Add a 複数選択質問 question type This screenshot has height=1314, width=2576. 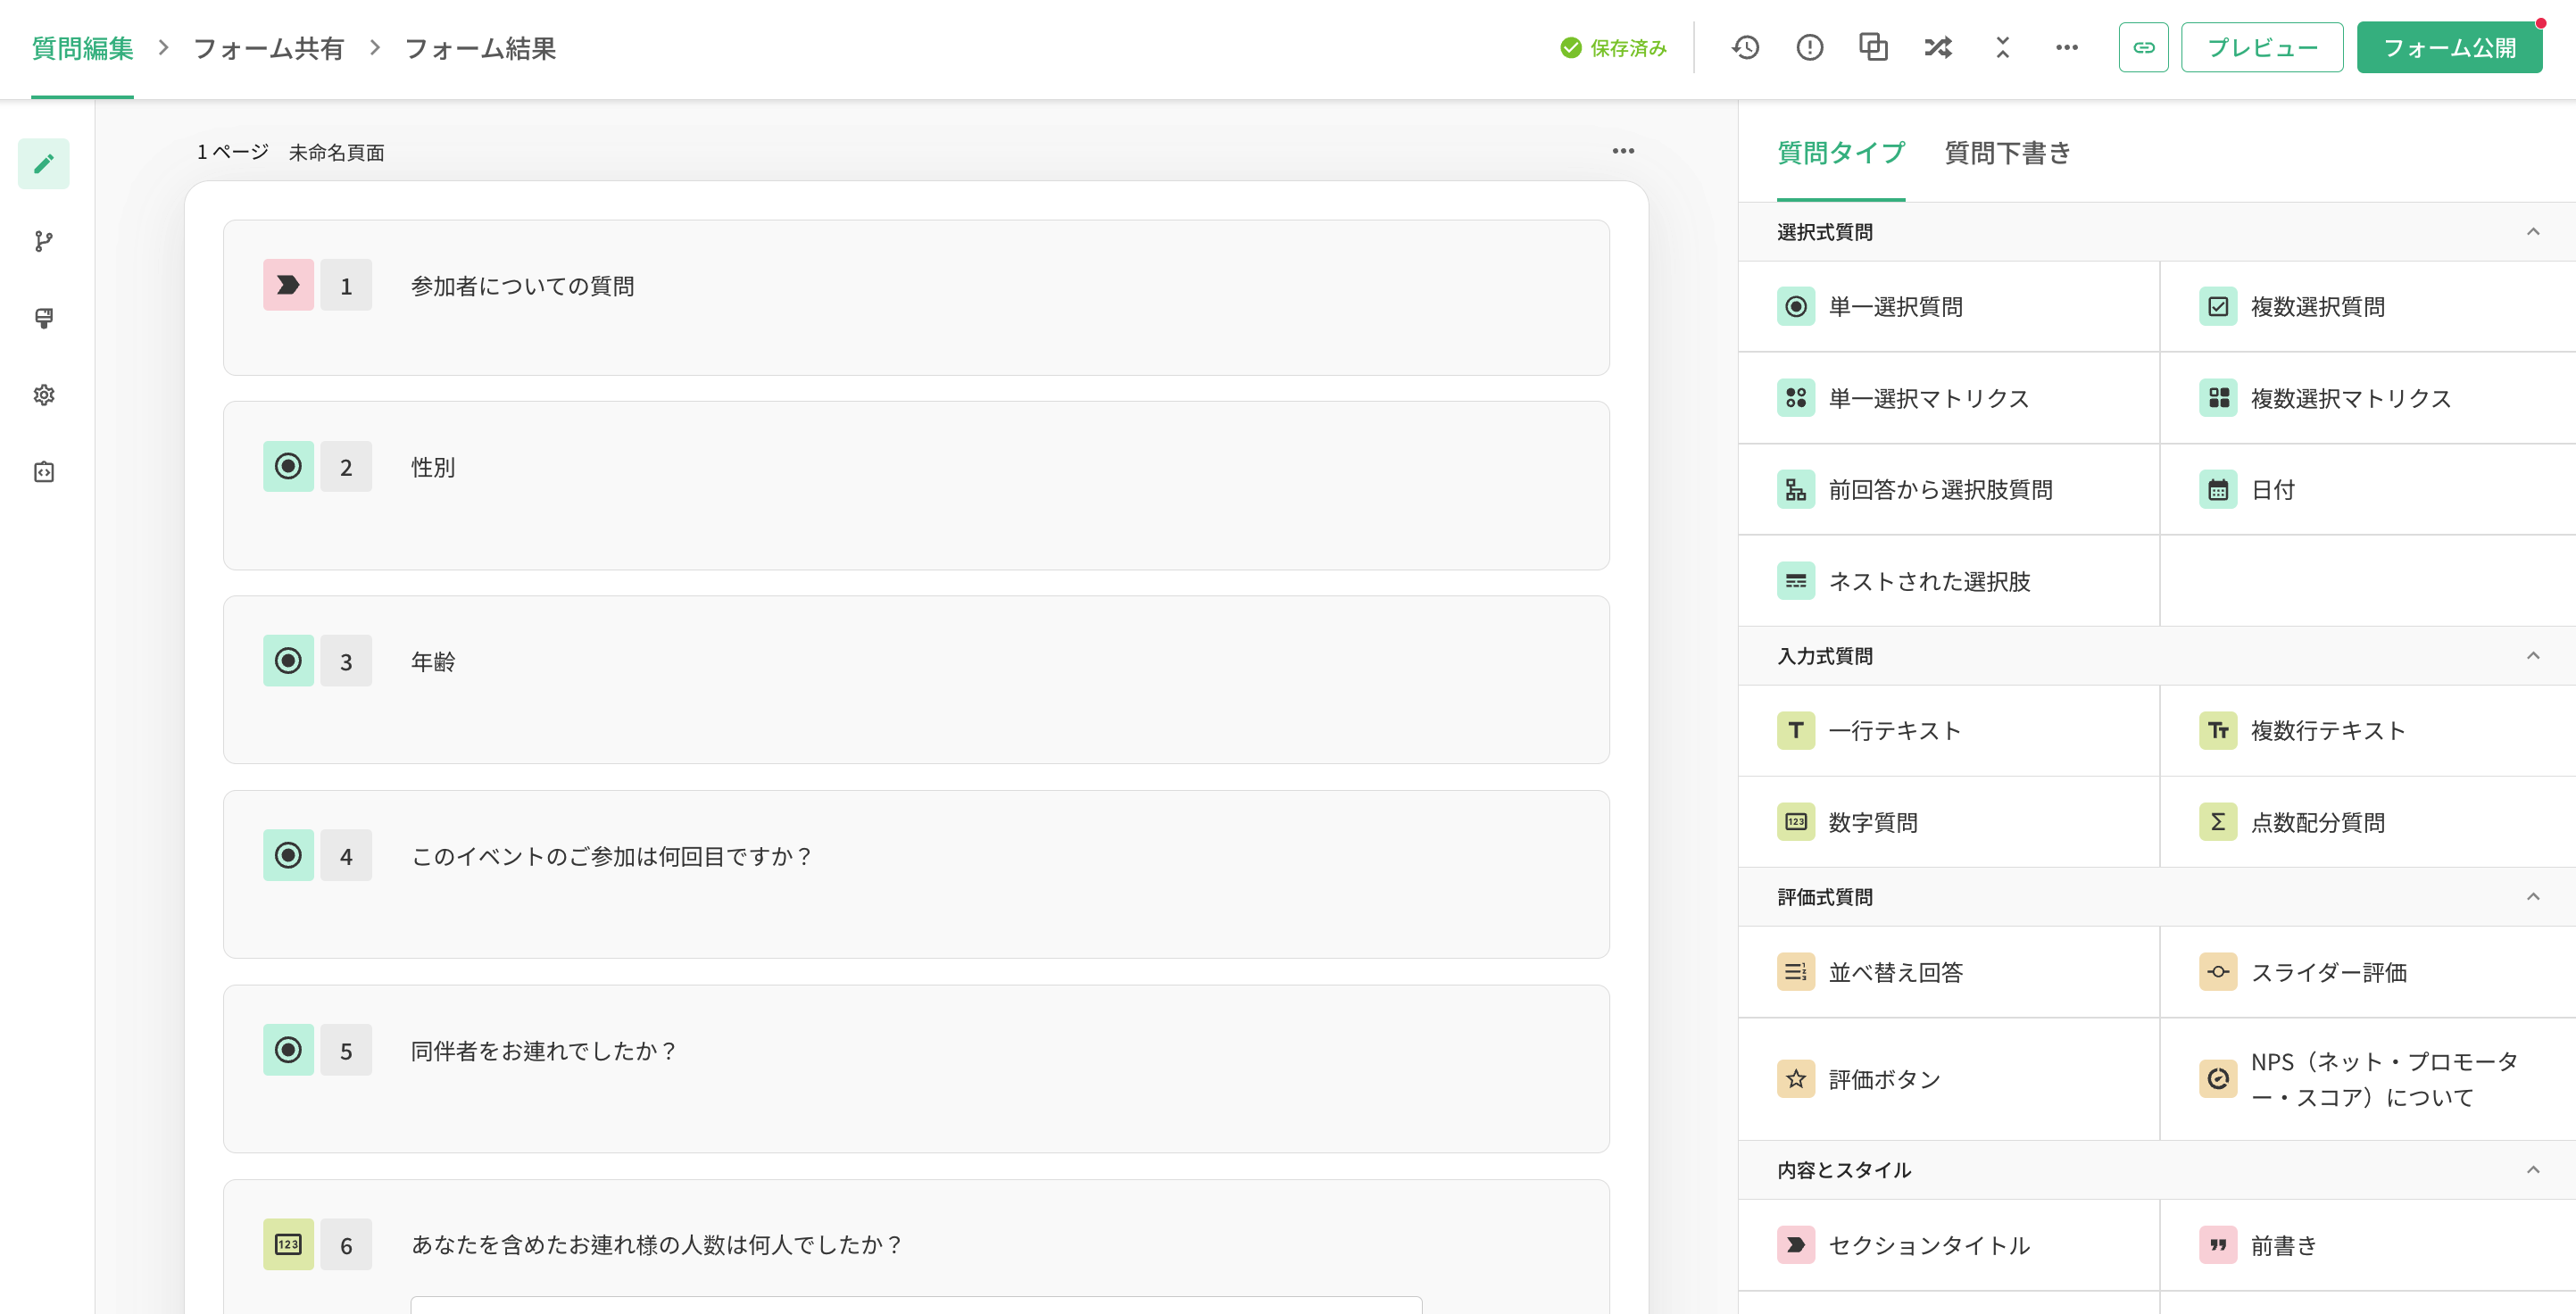2368,307
